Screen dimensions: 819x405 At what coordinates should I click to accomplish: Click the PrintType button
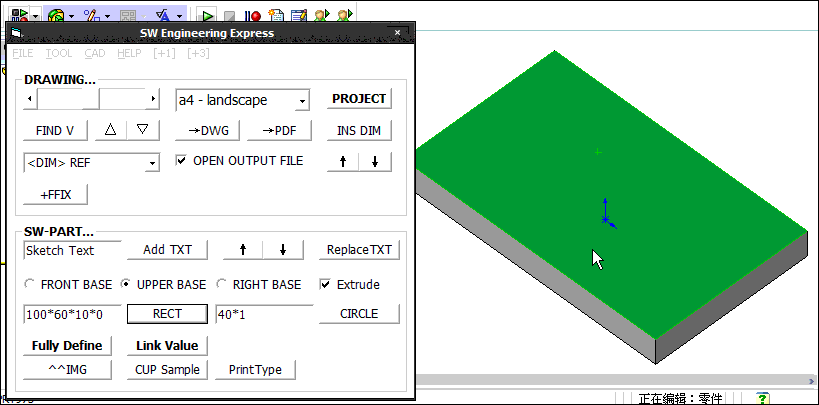coord(255,369)
